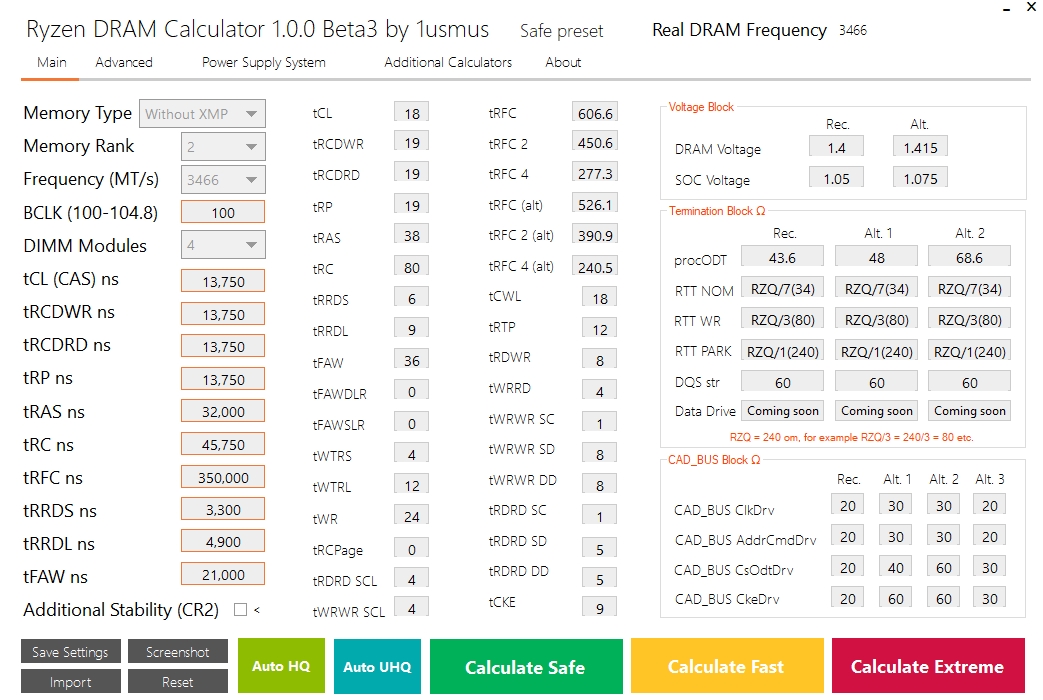
Task: Click the tRRDL ns input field
Action: (x=223, y=542)
